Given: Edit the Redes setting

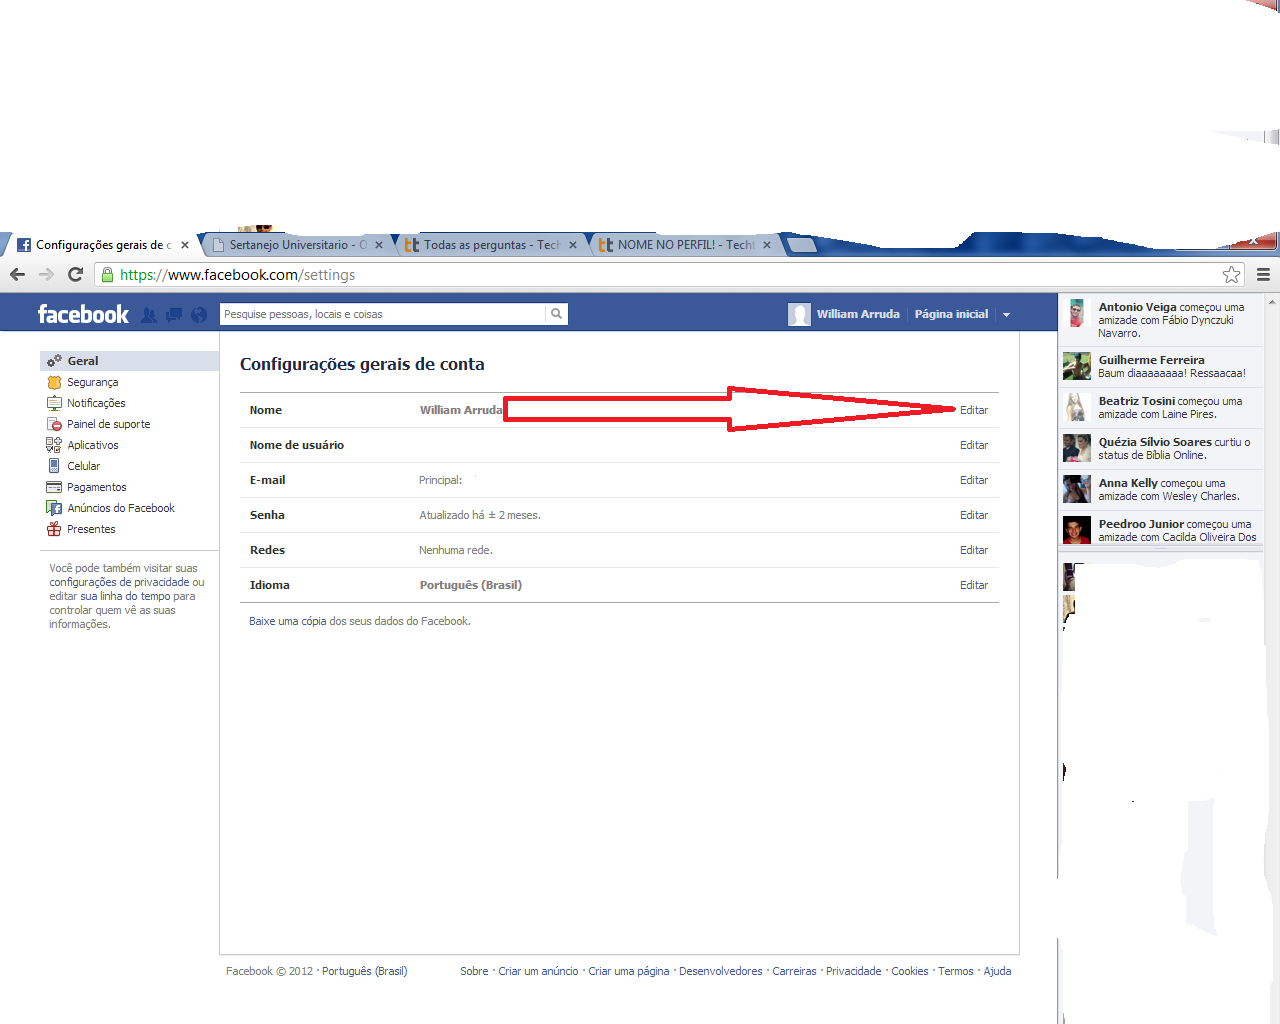Looking at the screenshot, I should 974,550.
